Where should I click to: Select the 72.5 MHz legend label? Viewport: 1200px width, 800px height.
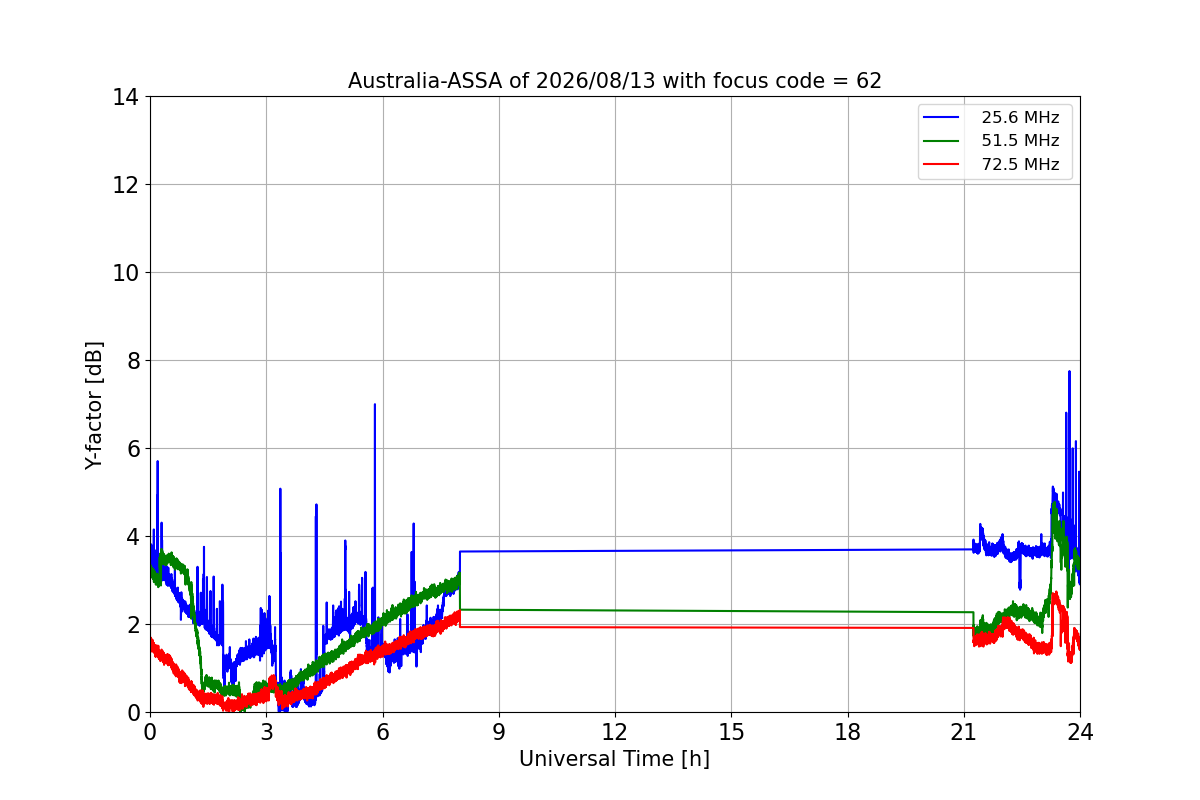click(1020, 164)
